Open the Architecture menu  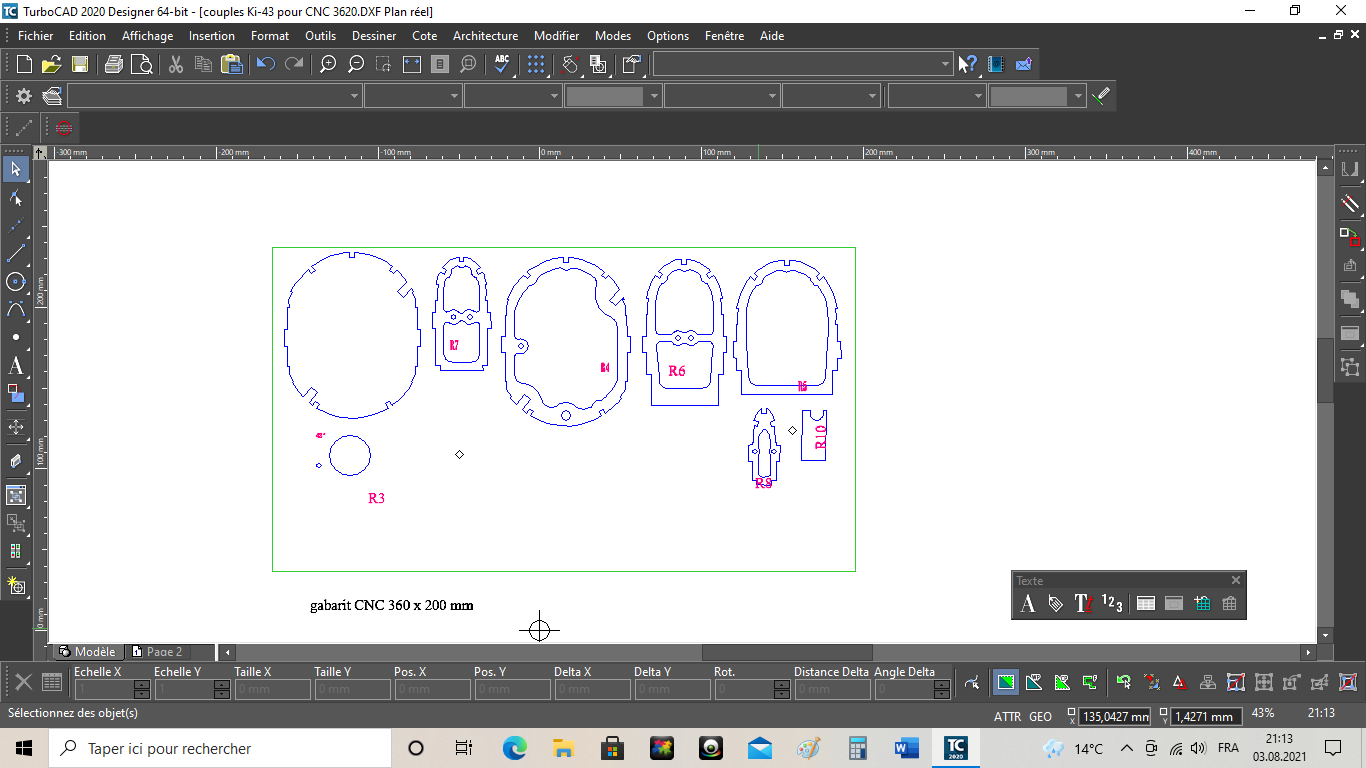[x=485, y=35]
